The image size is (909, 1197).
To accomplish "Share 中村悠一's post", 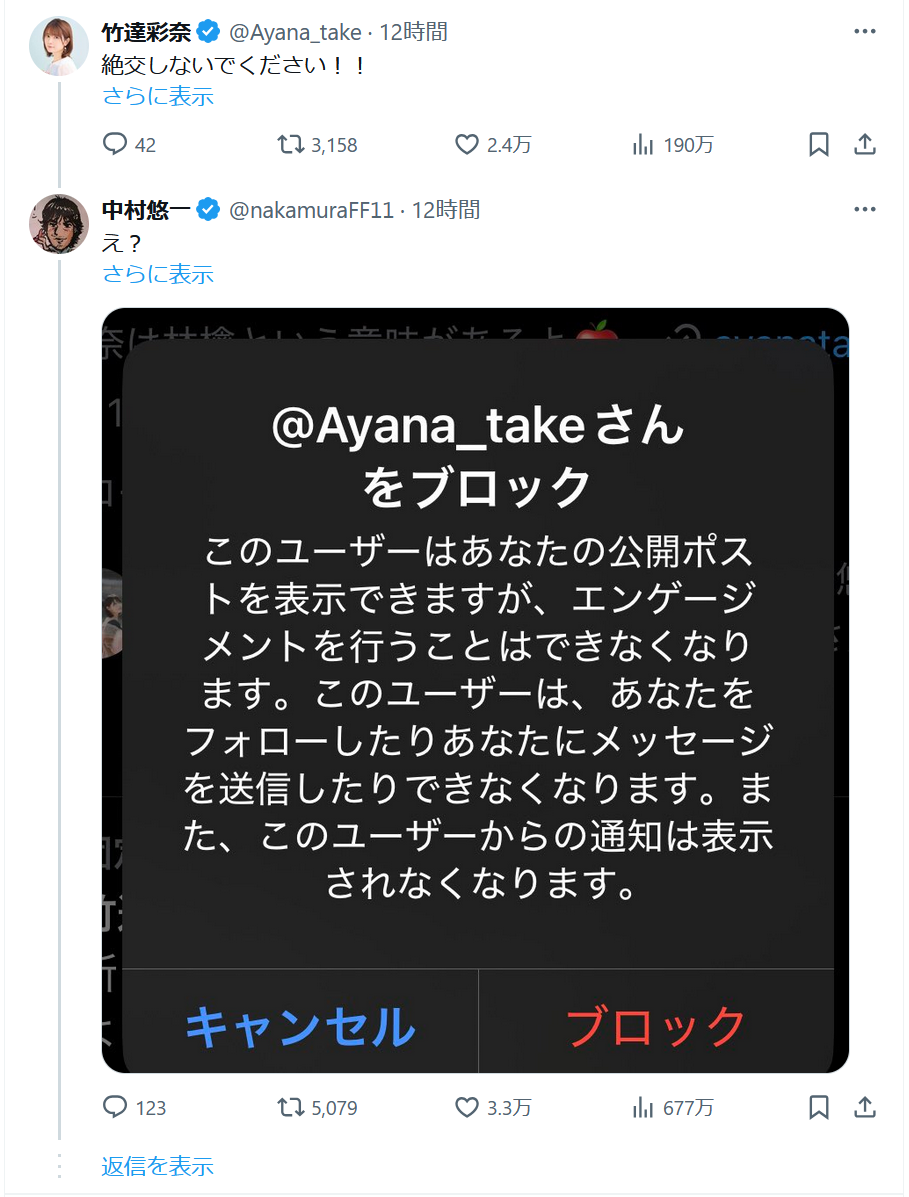I will [x=865, y=1107].
